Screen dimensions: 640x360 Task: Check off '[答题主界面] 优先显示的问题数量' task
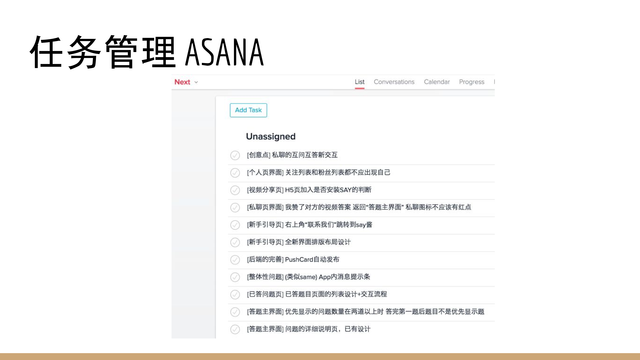point(235,312)
